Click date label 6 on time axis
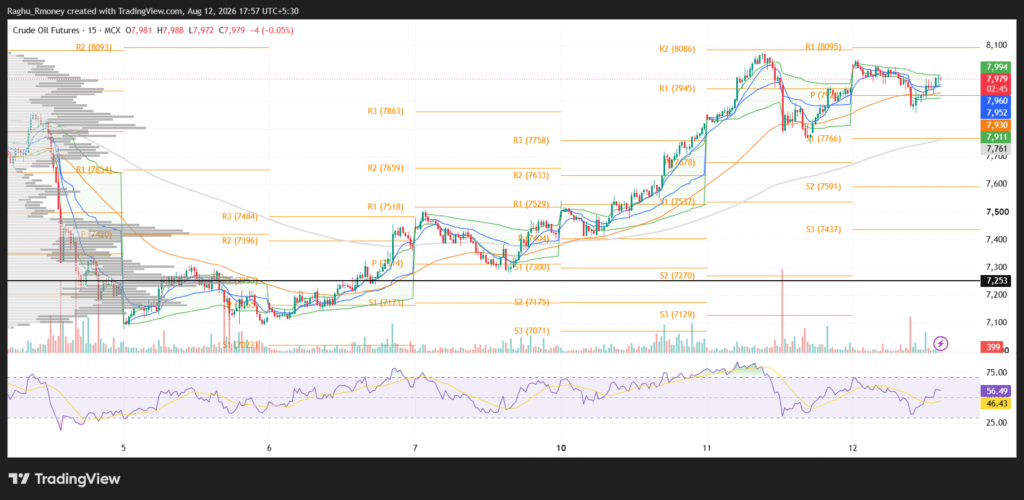1024x500 pixels. [269, 448]
